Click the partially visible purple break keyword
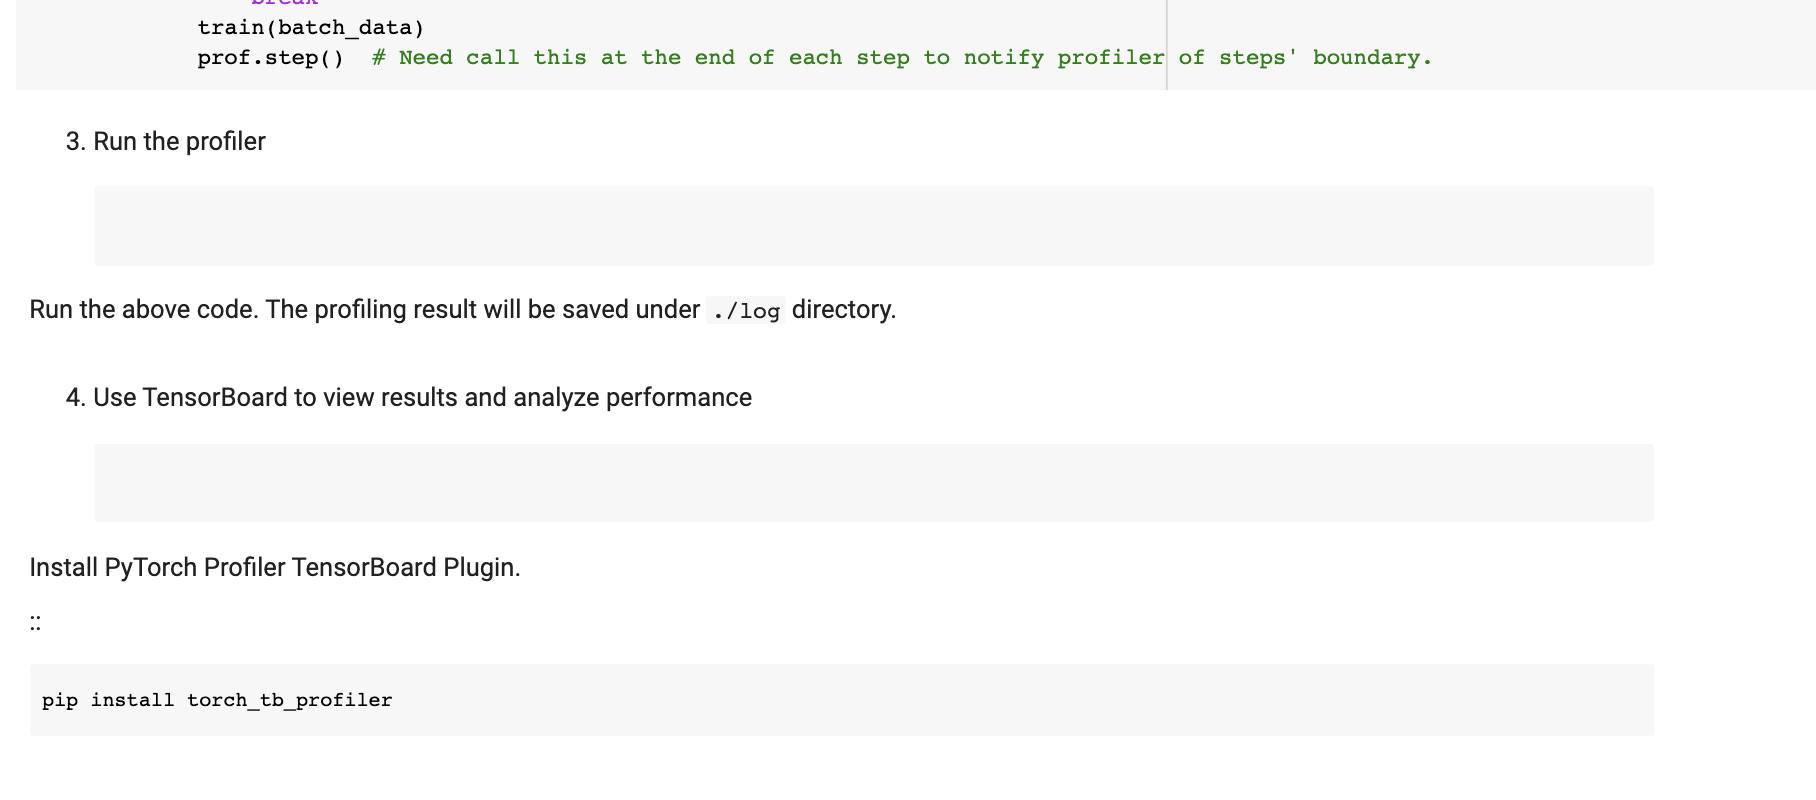Viewport: 1816px width, 800px height. [x=285, y=3]
